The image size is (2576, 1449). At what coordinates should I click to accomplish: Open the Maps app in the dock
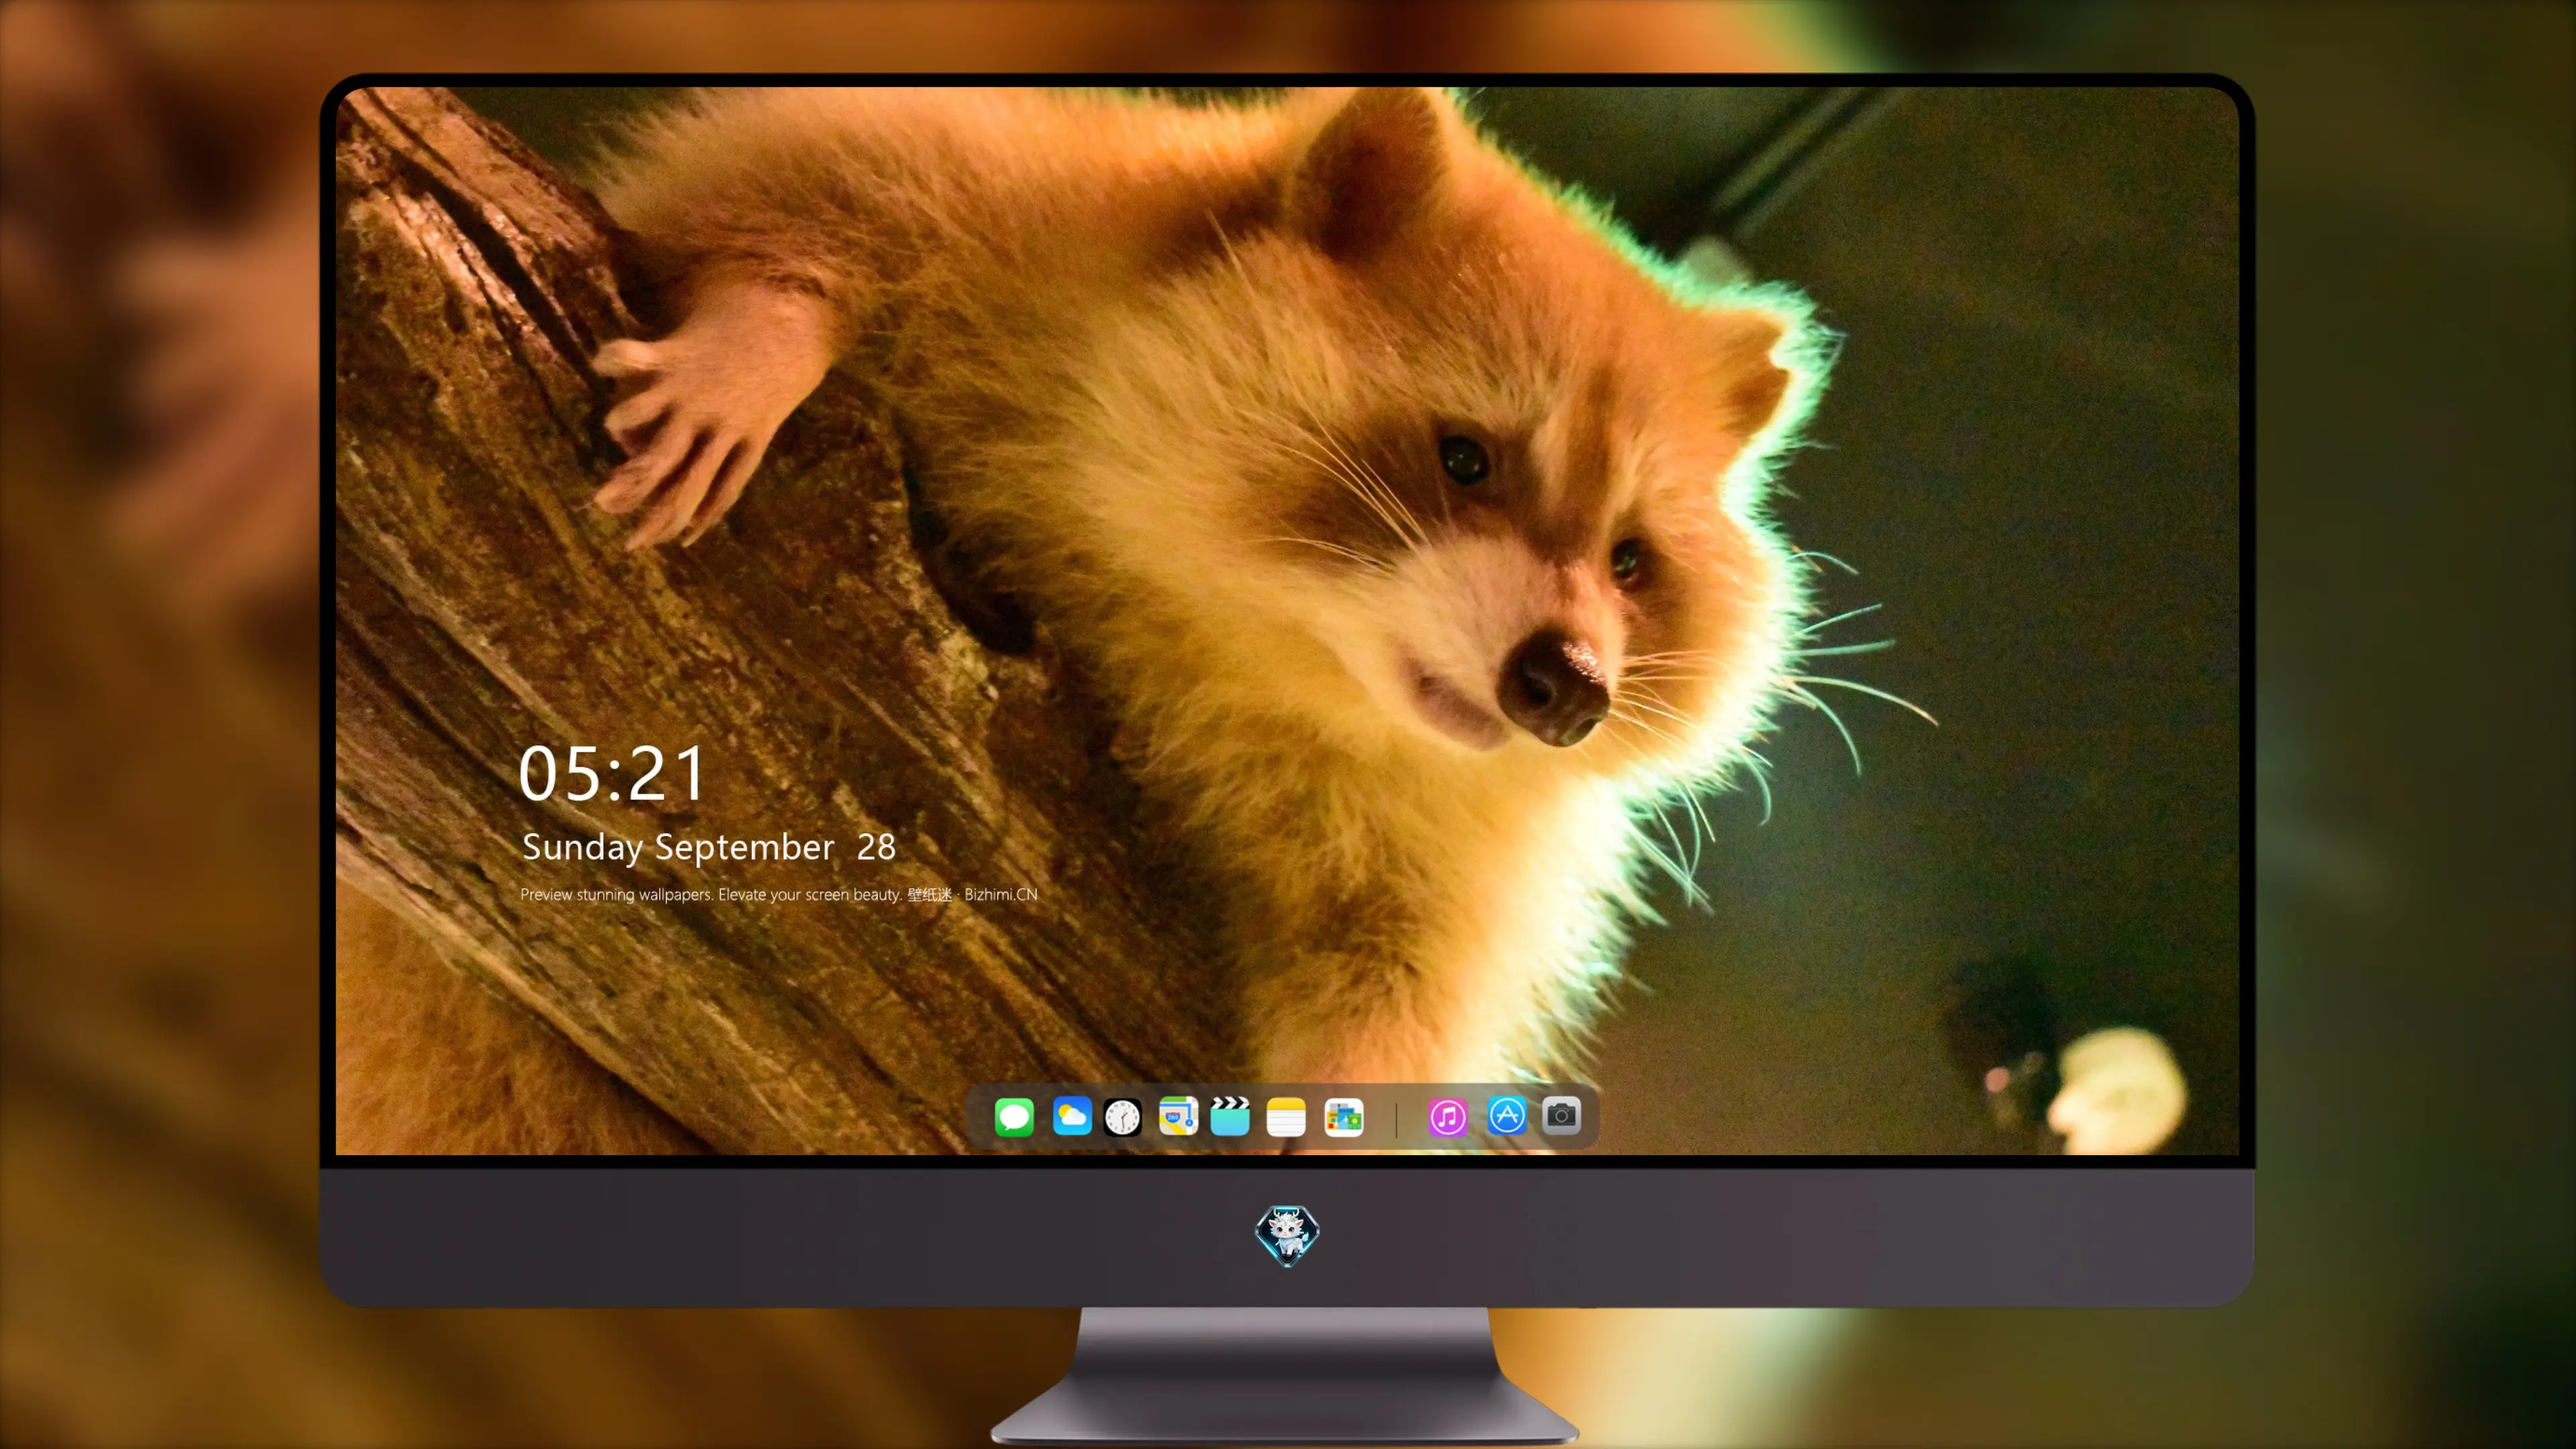pyautogui.click(x=1178, y=1116)
